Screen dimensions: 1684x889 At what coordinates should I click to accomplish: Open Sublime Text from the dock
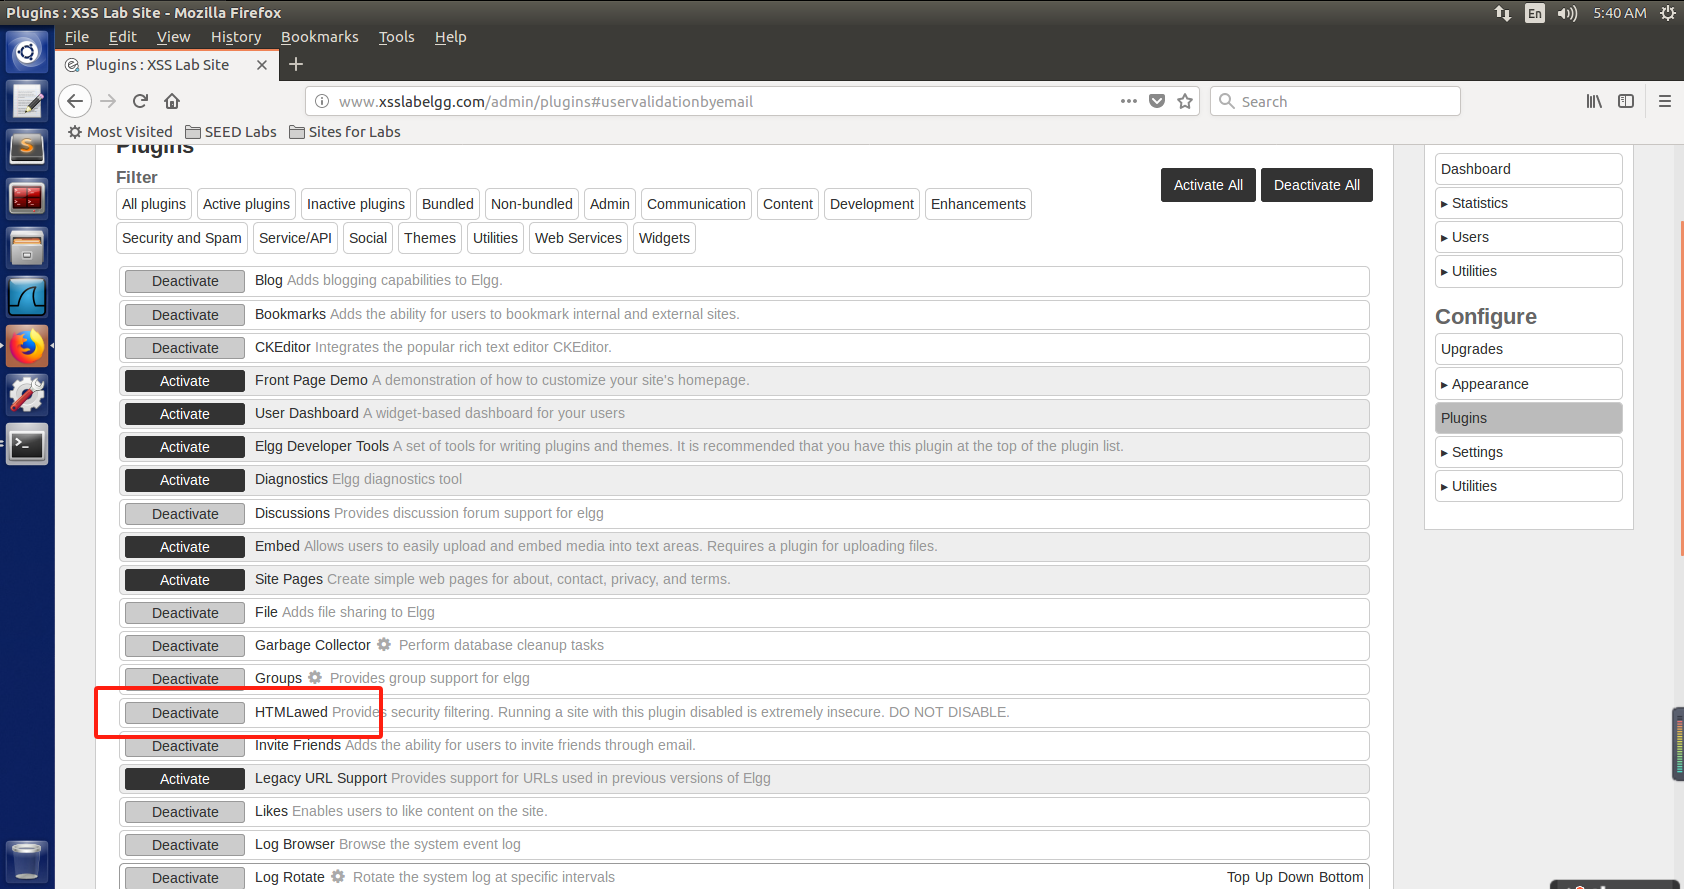pyautogui.click(x=27, y=149)
